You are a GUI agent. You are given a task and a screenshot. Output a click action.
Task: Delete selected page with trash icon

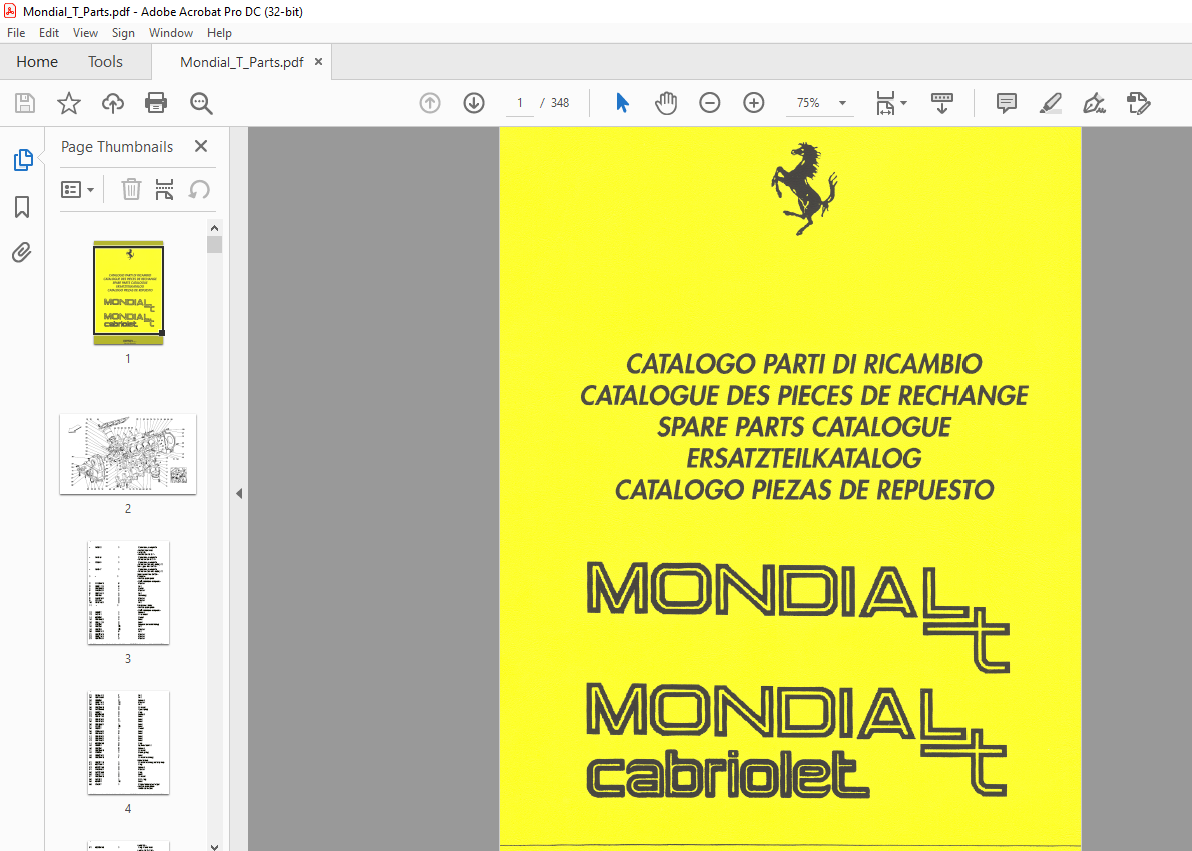132,189
